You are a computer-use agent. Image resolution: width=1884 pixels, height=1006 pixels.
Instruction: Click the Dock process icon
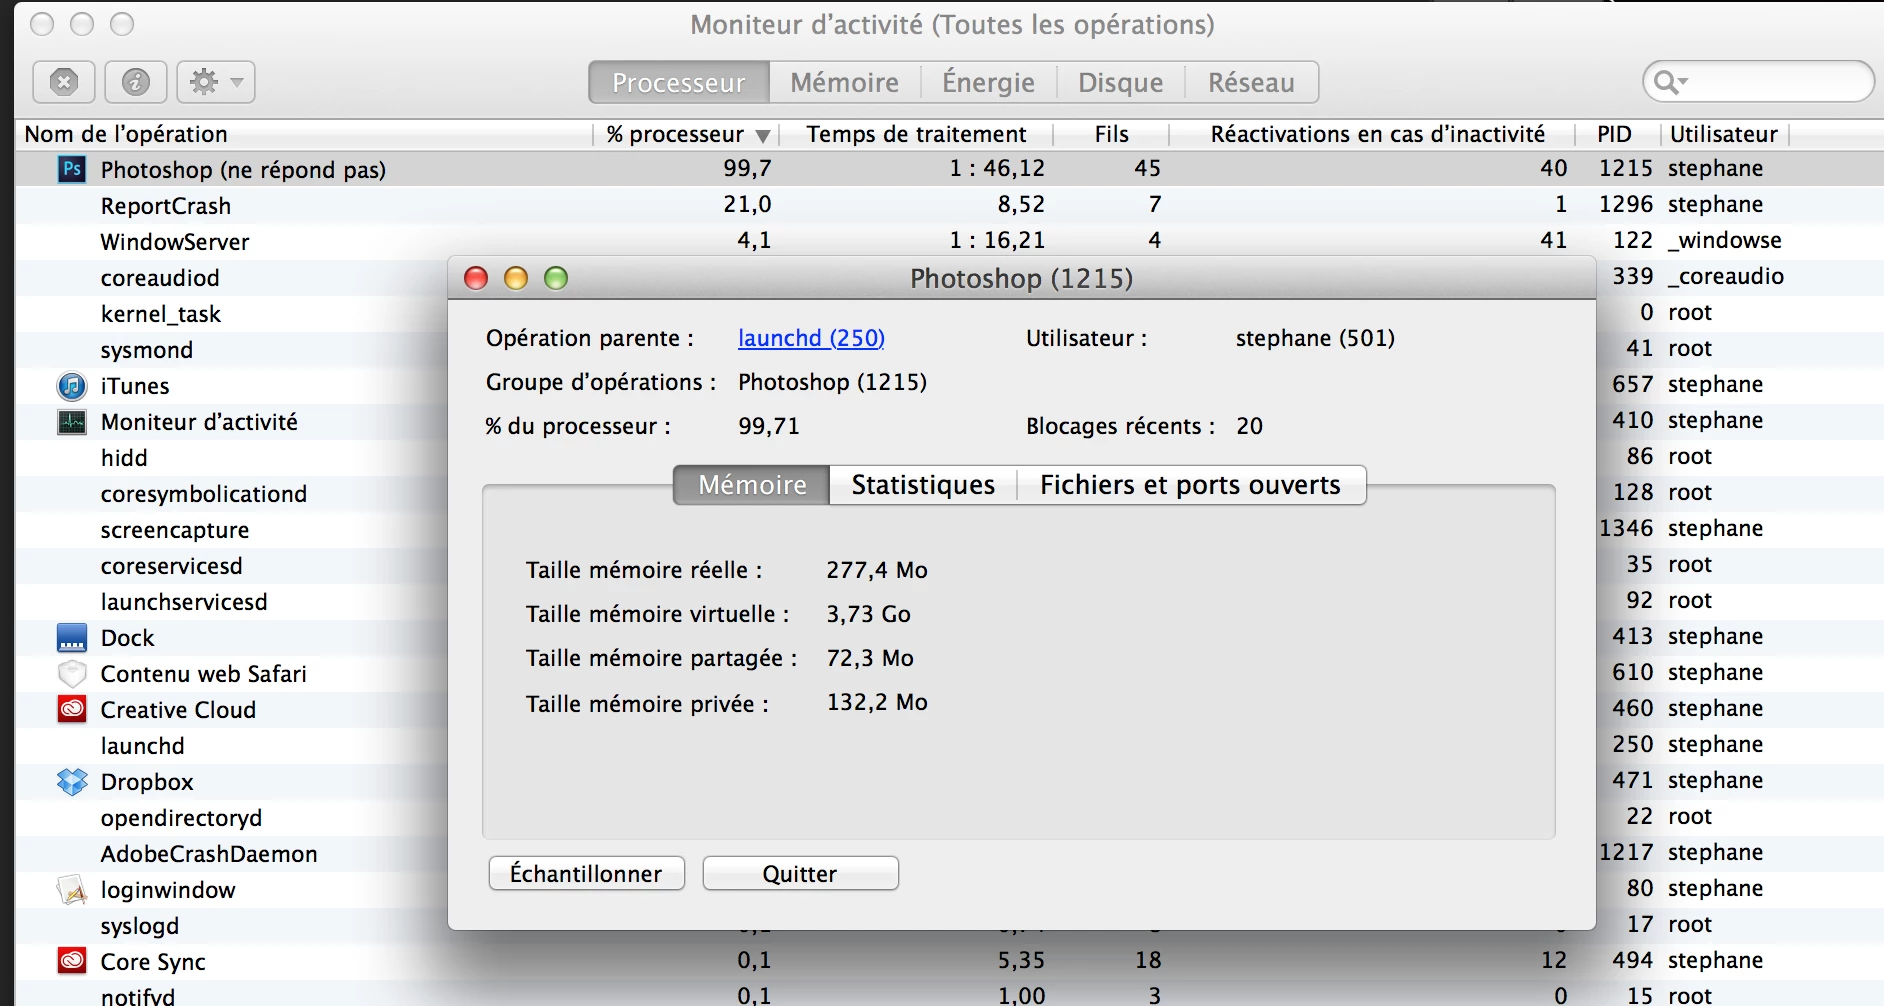(x=72, y=637)
